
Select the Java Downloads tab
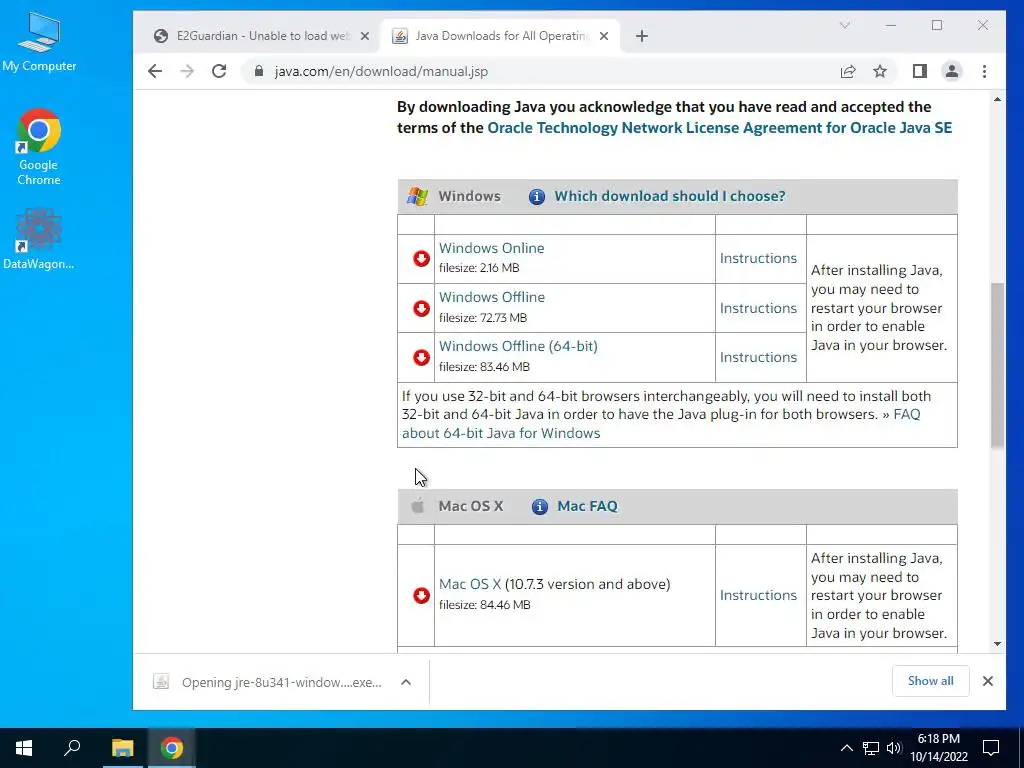coord(500,36)
